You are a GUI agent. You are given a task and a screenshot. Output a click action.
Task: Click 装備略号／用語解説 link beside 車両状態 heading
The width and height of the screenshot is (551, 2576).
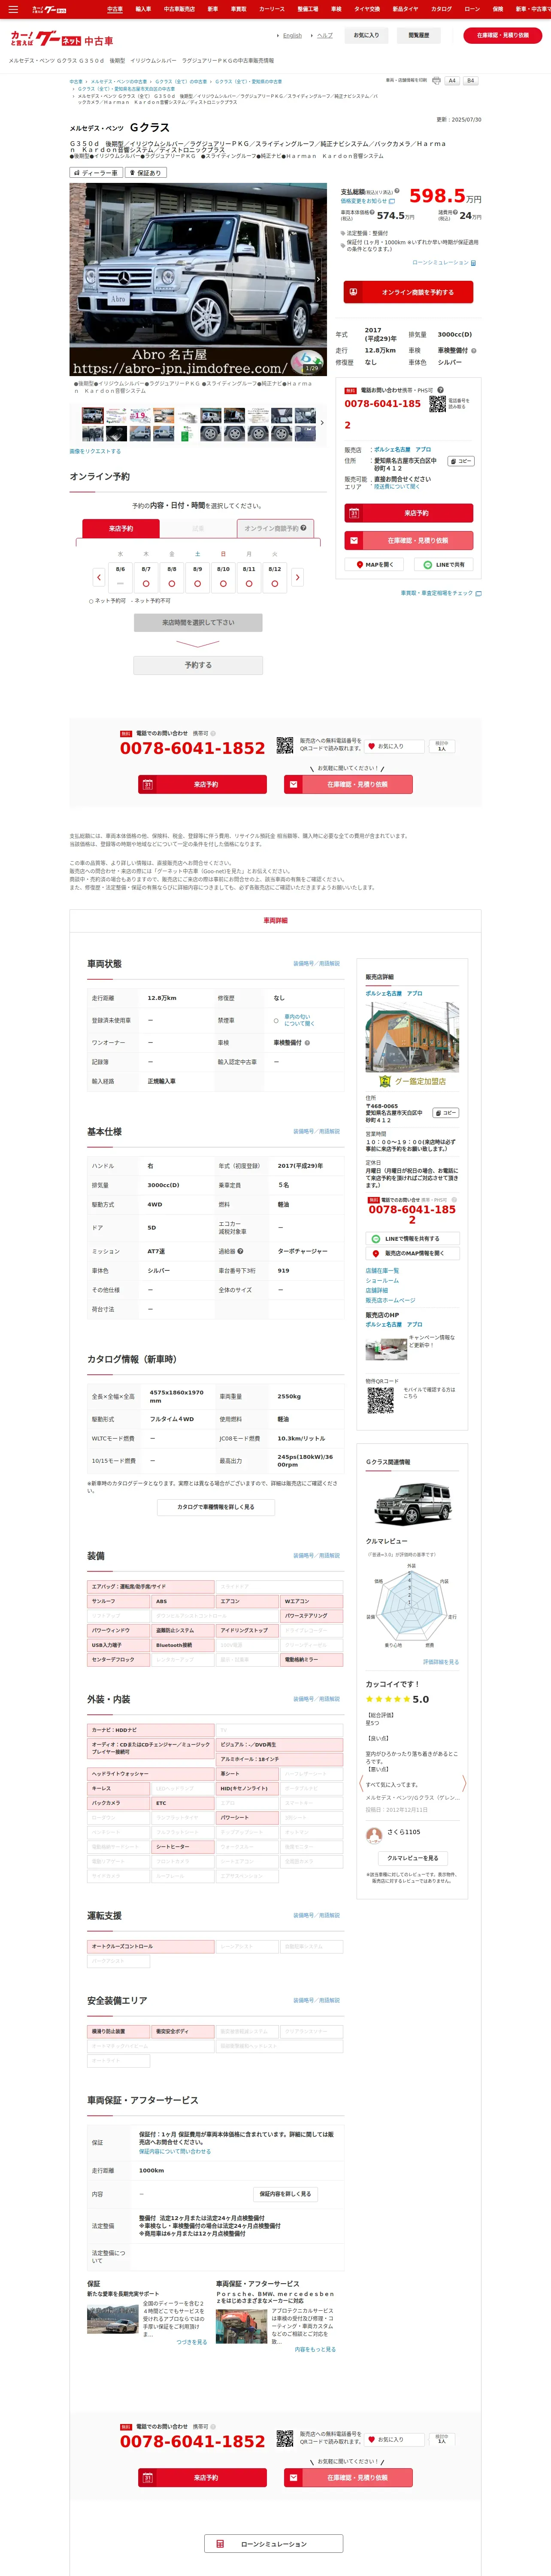pos(316,963)
